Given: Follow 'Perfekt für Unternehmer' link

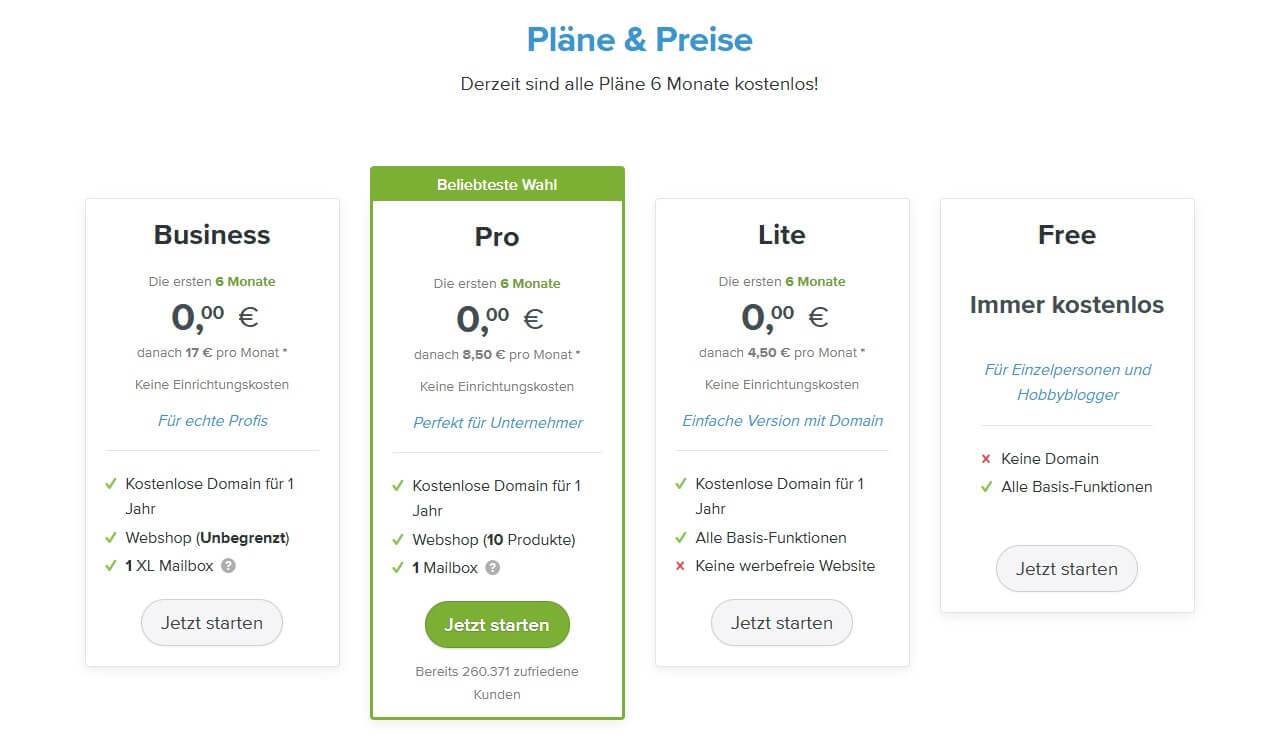Looking at the screenshot, I should pos(497,423).
